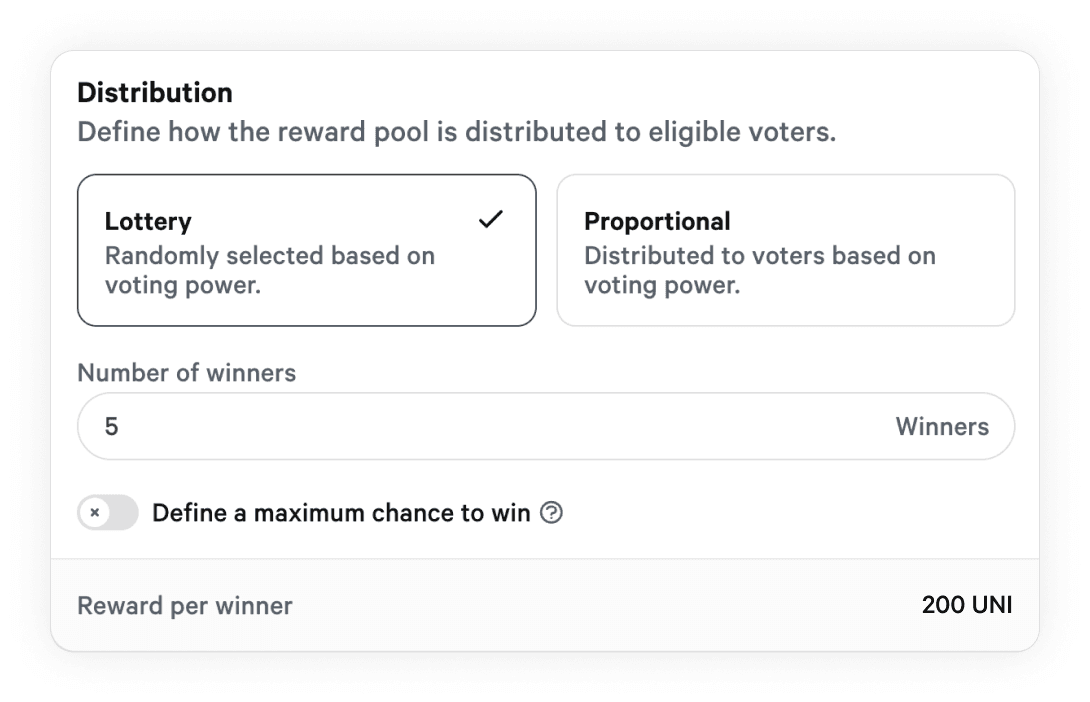Click the x knob inside the toggle
Screen dimensions: 1090x702
pos(95,513)
